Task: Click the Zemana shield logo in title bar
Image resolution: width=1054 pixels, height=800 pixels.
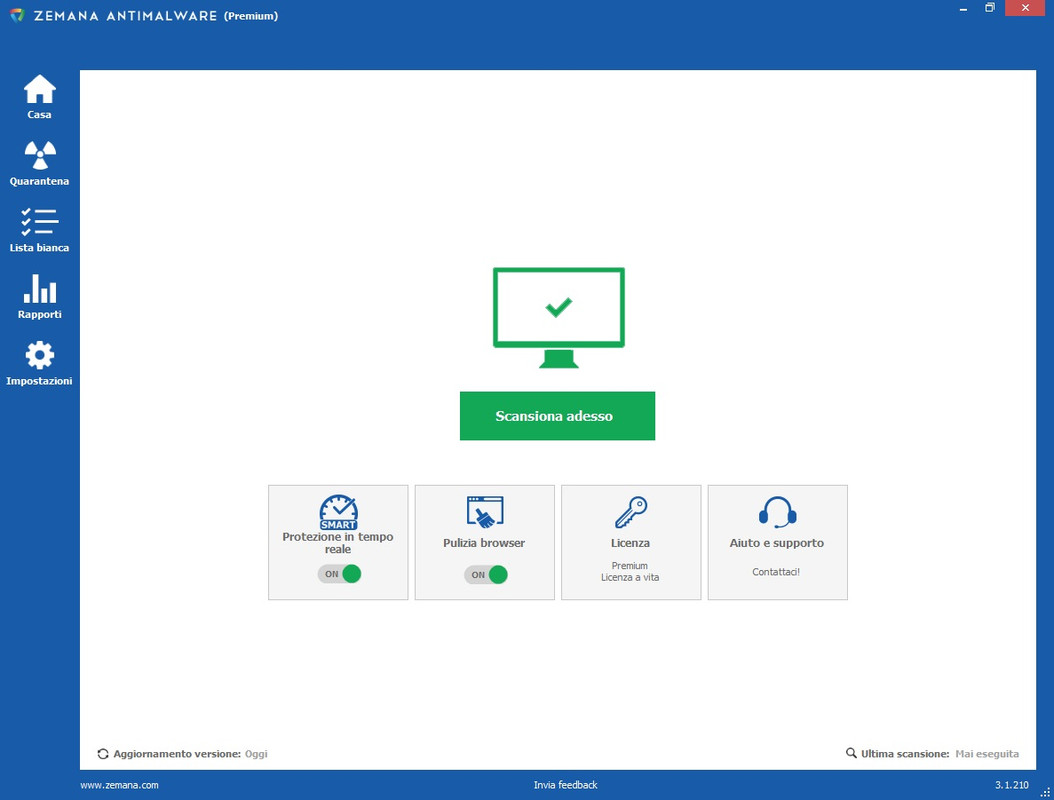Action: (17, 15)
